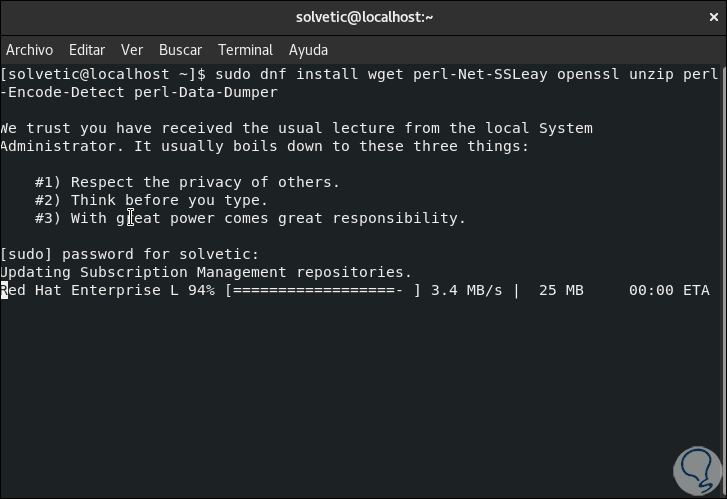Open the Terminal menu

(245, 49)
